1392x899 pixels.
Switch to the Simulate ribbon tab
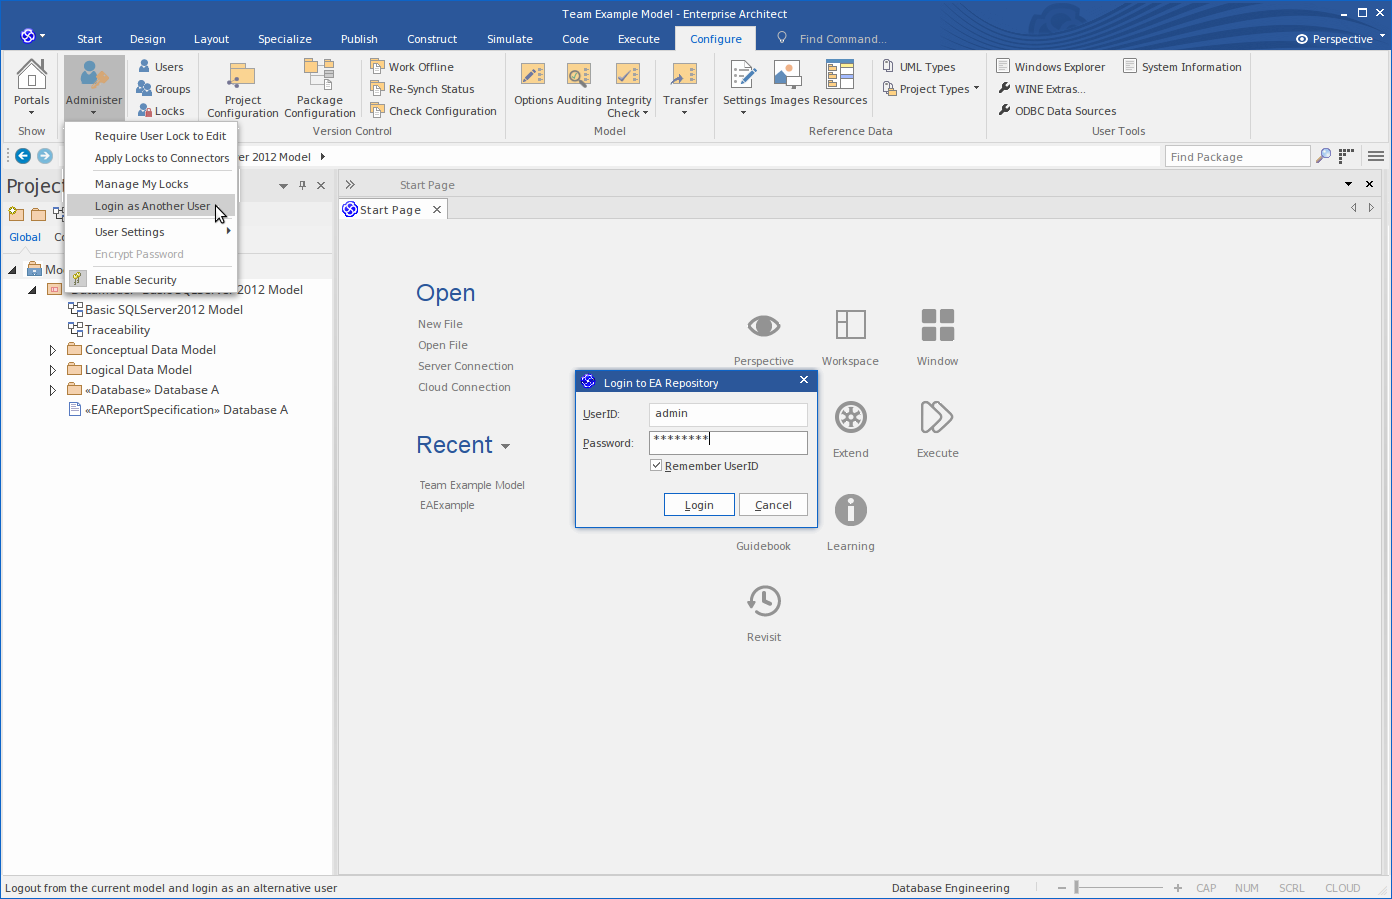click(509, 39)
